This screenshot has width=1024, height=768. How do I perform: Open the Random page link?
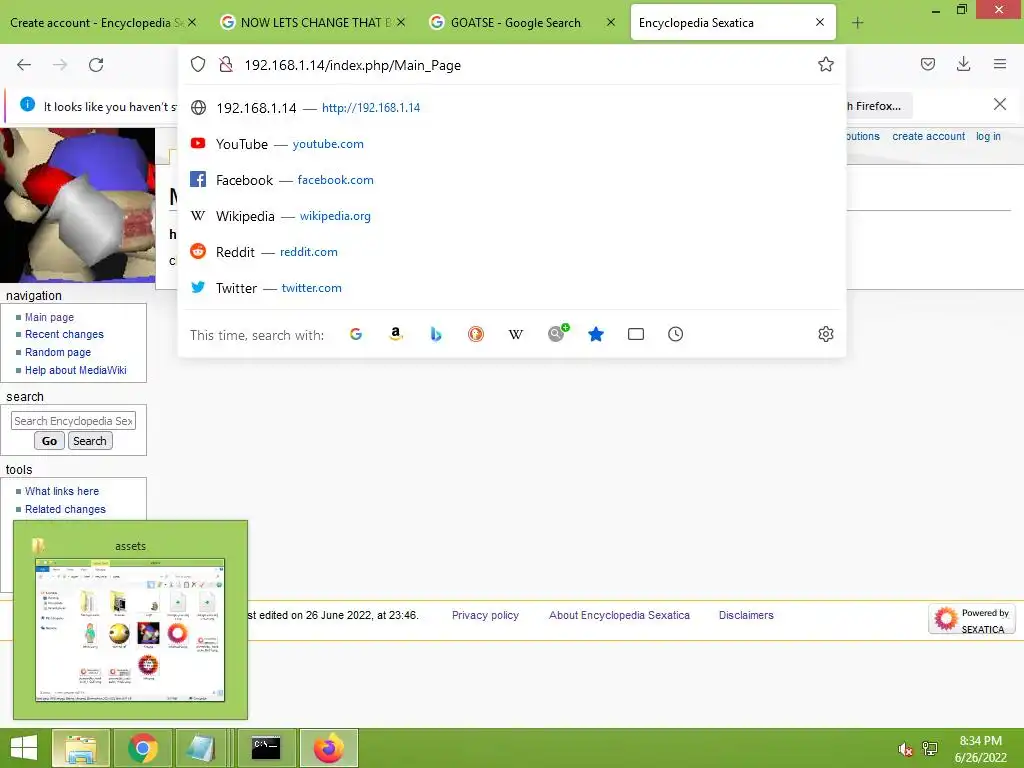[x=58, y=352]
